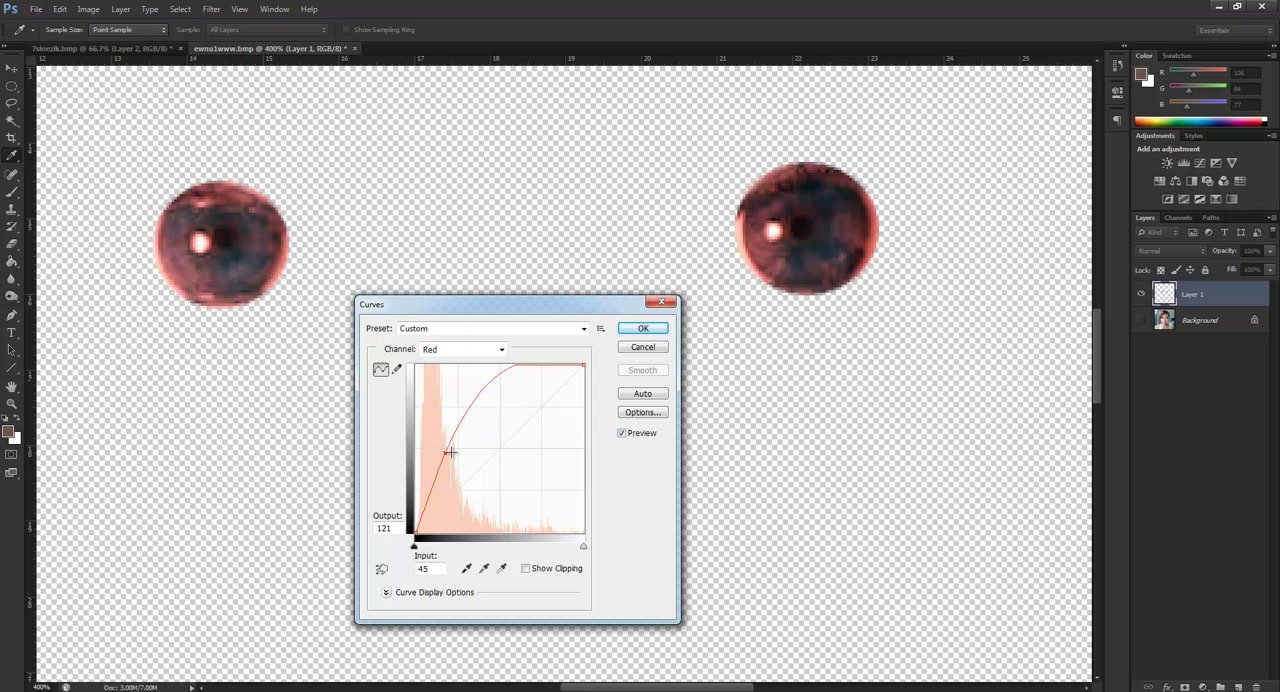Expand Curve Display Options

pos(386,592)
